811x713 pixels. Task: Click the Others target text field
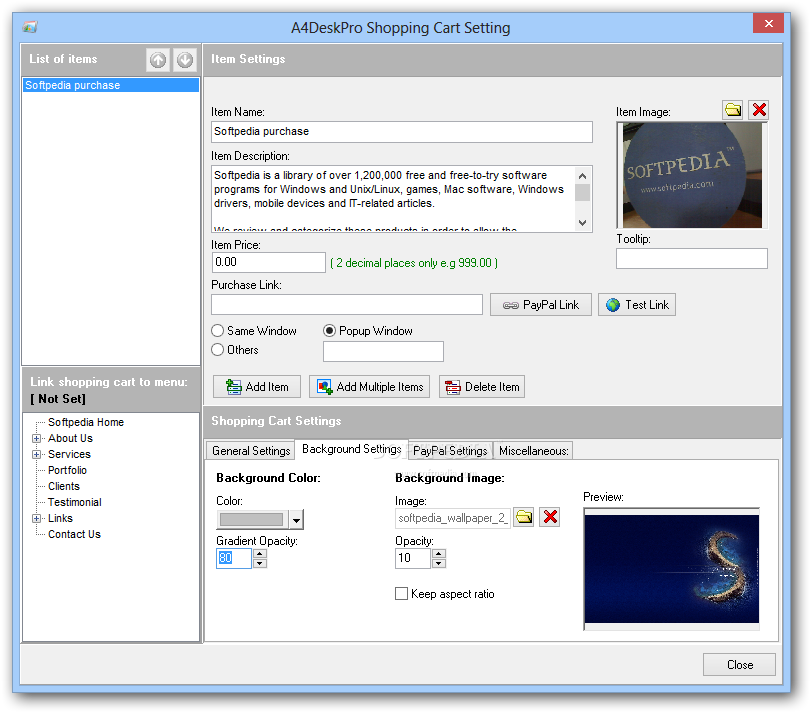point(383,352)
